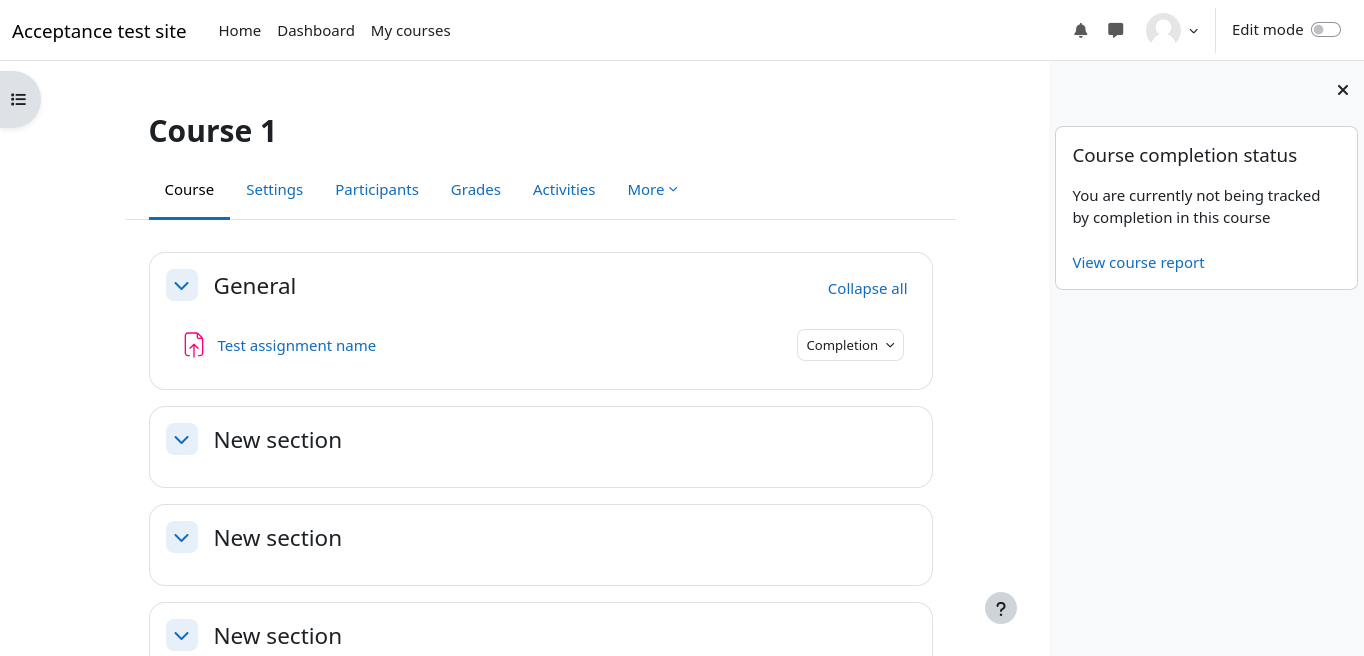1364x656 pixels.
Task: Expand the More menu tab
Action: point(652,190)
